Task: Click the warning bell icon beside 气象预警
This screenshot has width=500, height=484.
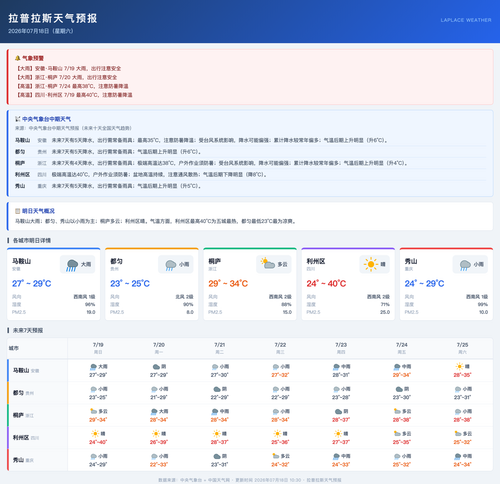Action: point(18,58)
